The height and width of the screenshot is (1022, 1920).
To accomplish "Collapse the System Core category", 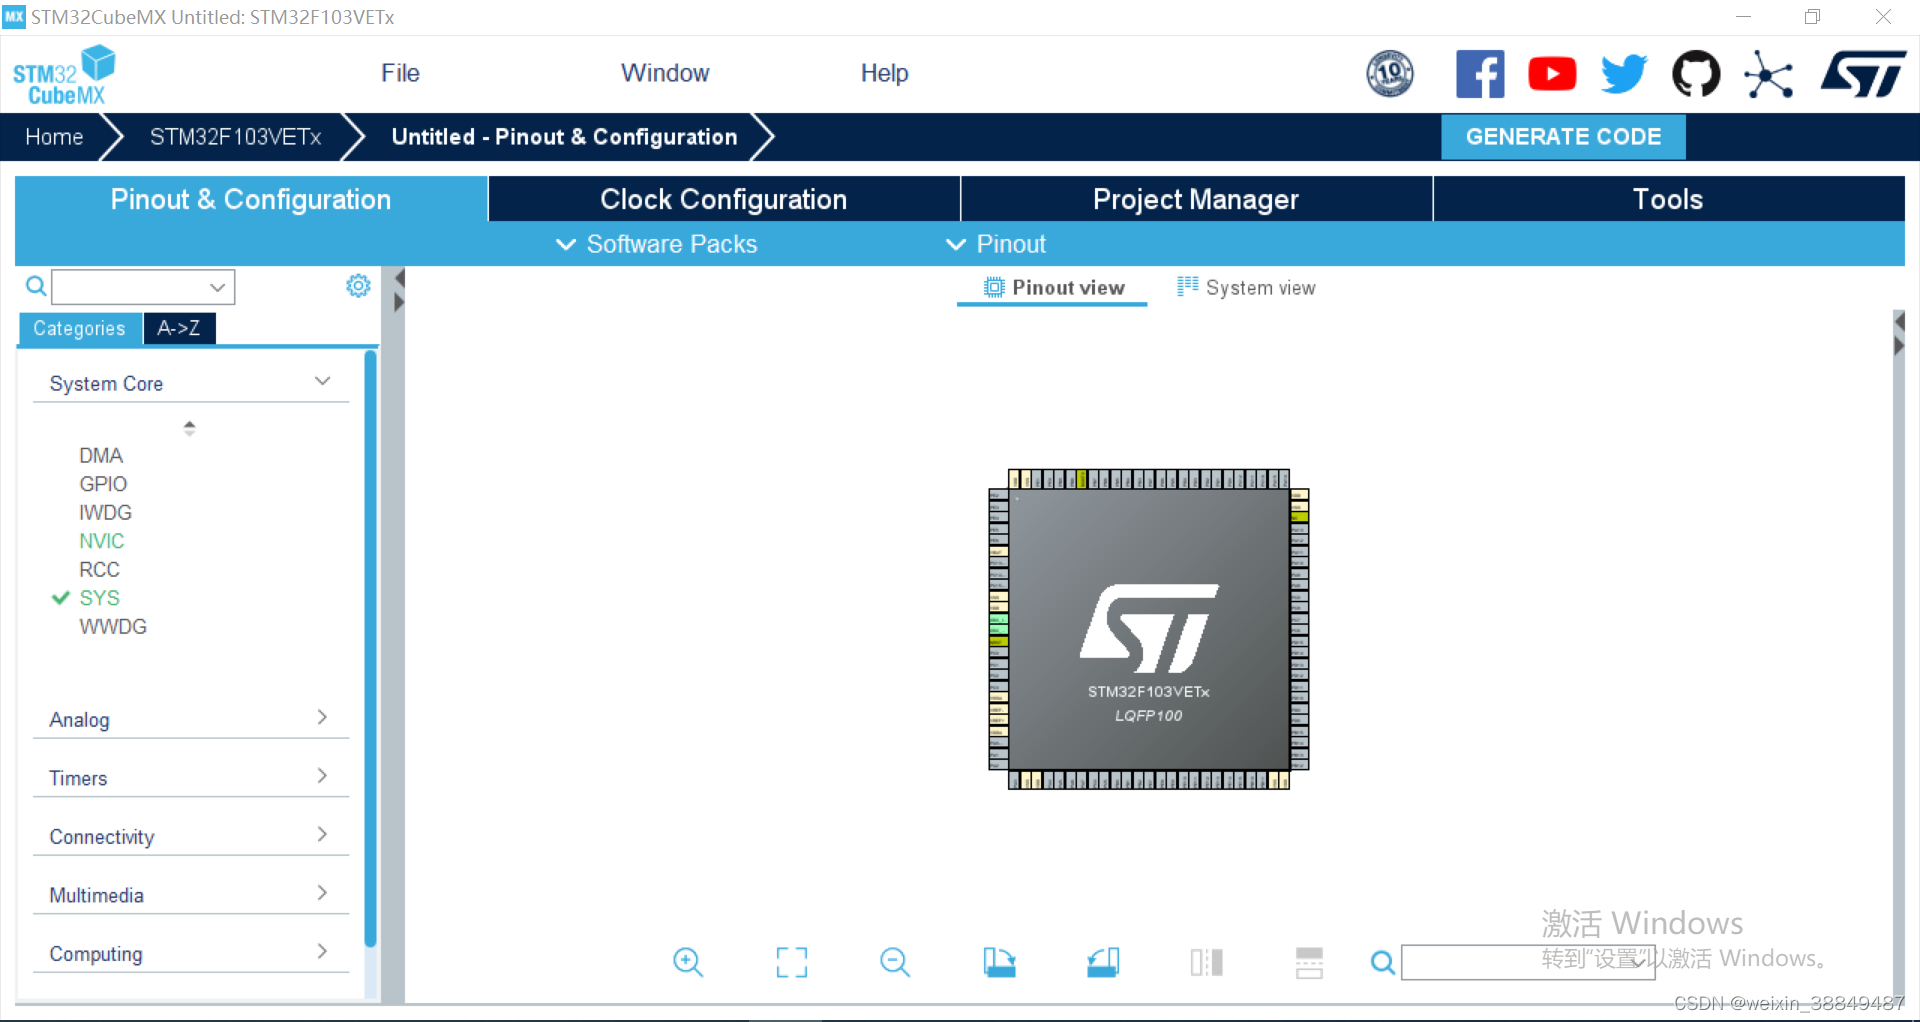I will pyautogui.click(x=322, y=380).
